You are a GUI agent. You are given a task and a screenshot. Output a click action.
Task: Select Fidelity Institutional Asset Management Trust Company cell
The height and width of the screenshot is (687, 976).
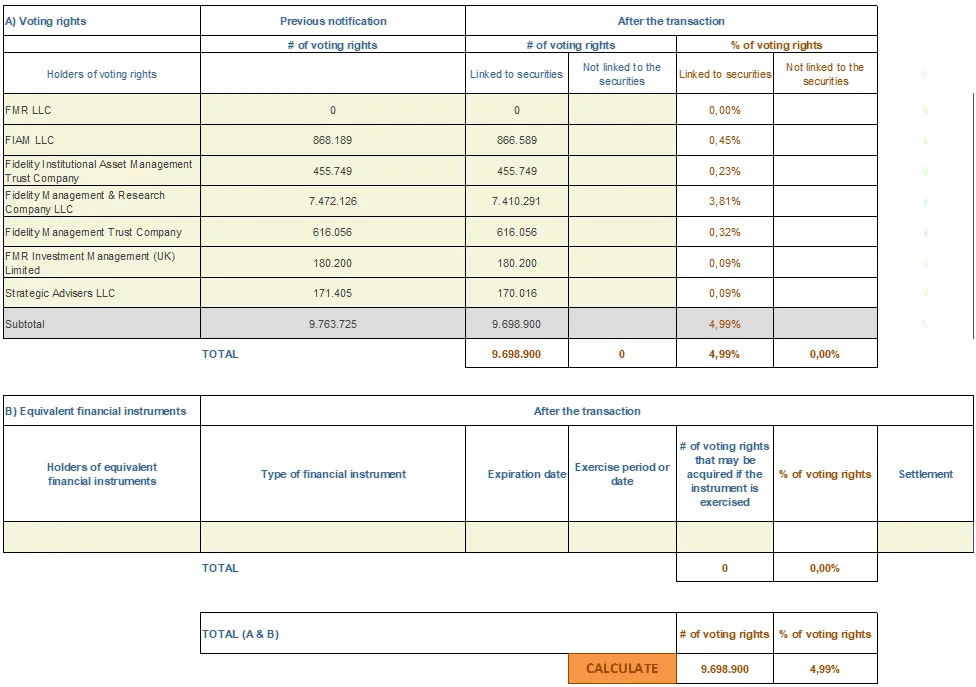102,171
